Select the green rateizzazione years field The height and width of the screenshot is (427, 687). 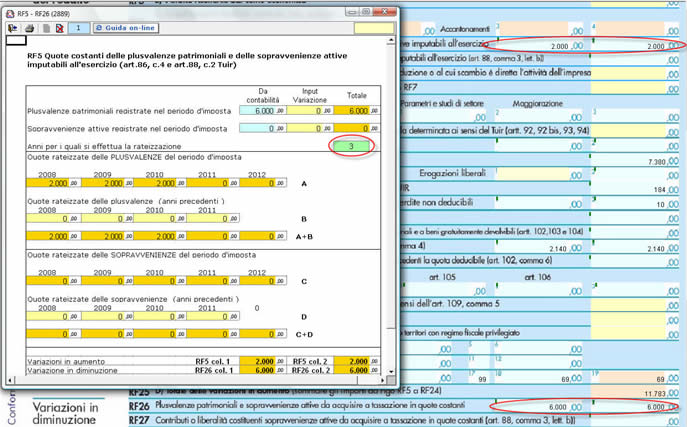click(350, 147)
